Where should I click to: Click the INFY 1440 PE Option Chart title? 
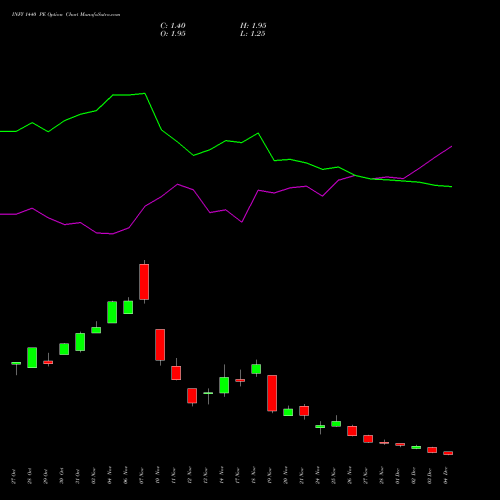click(x=66, y=15)
